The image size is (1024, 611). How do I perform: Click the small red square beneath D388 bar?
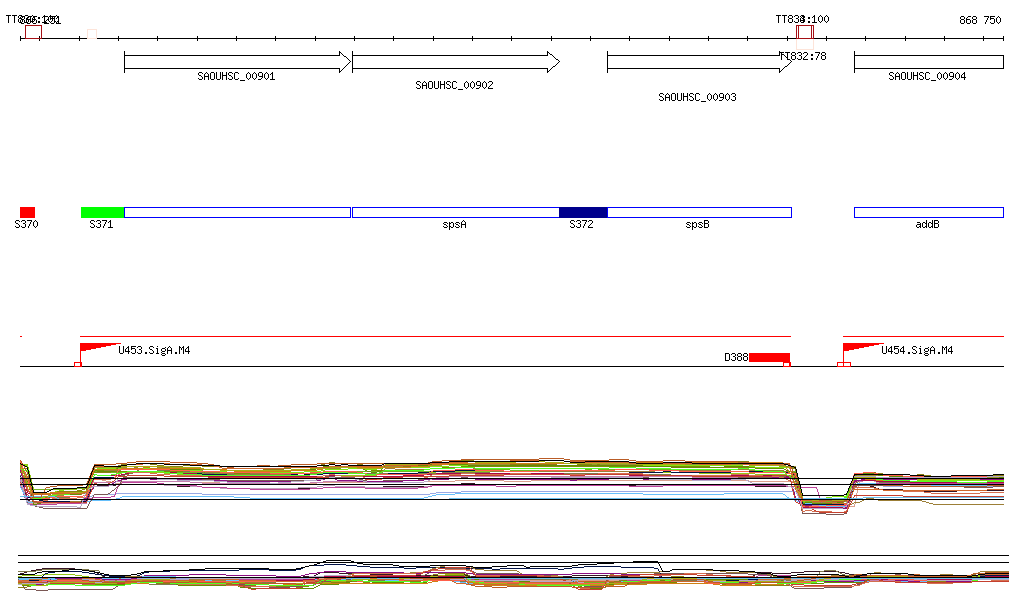click(787, 365)
